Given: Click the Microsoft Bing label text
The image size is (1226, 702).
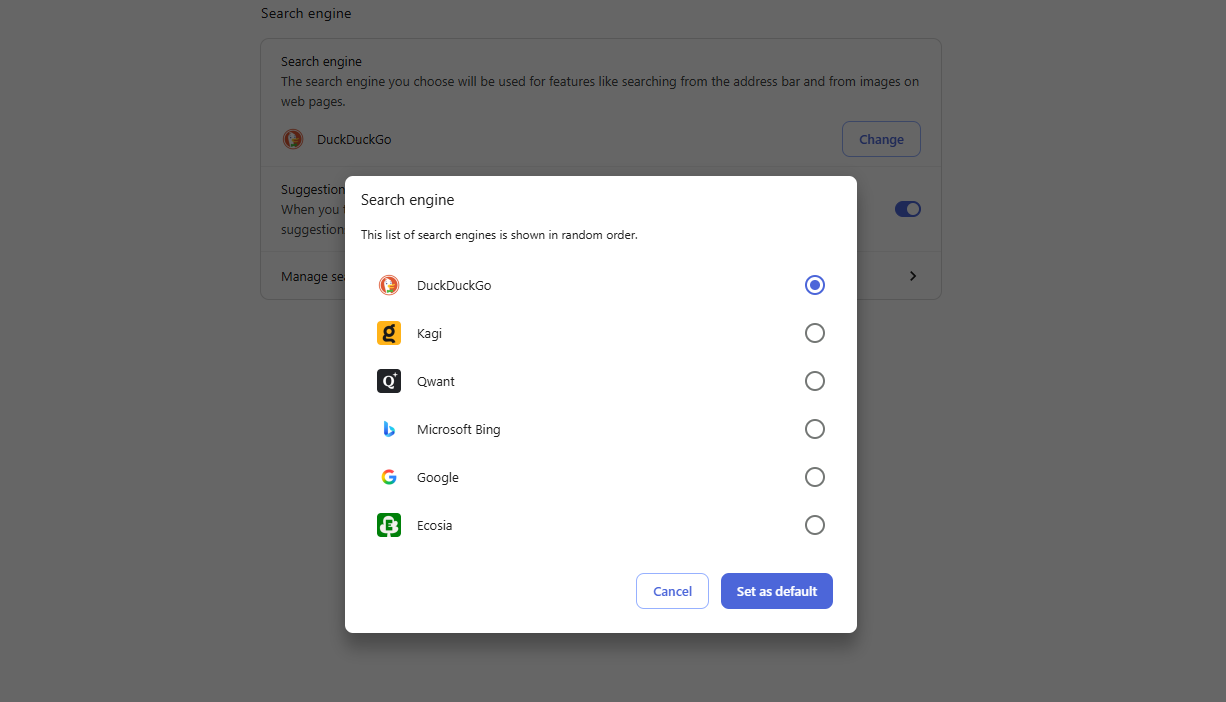Looking at the screenshot, I should [x=458, y=429].
